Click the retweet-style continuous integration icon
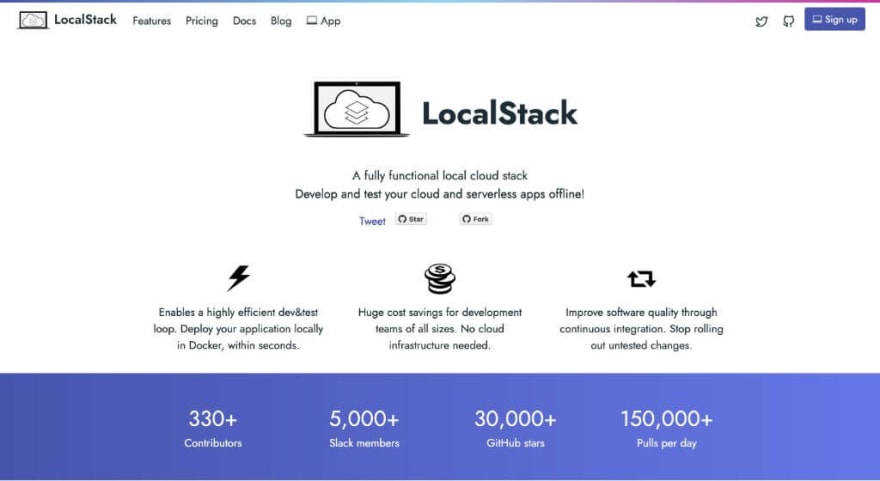The width and height of the screenshot is (880, 481). coord(641,278)
